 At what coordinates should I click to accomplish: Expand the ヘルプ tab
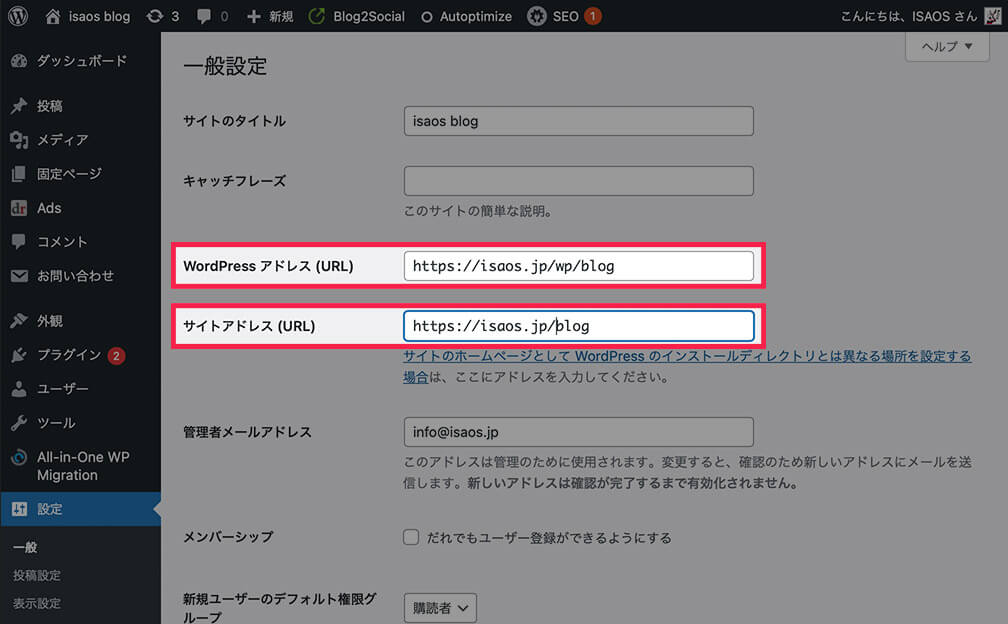click(x=947, y=46)
